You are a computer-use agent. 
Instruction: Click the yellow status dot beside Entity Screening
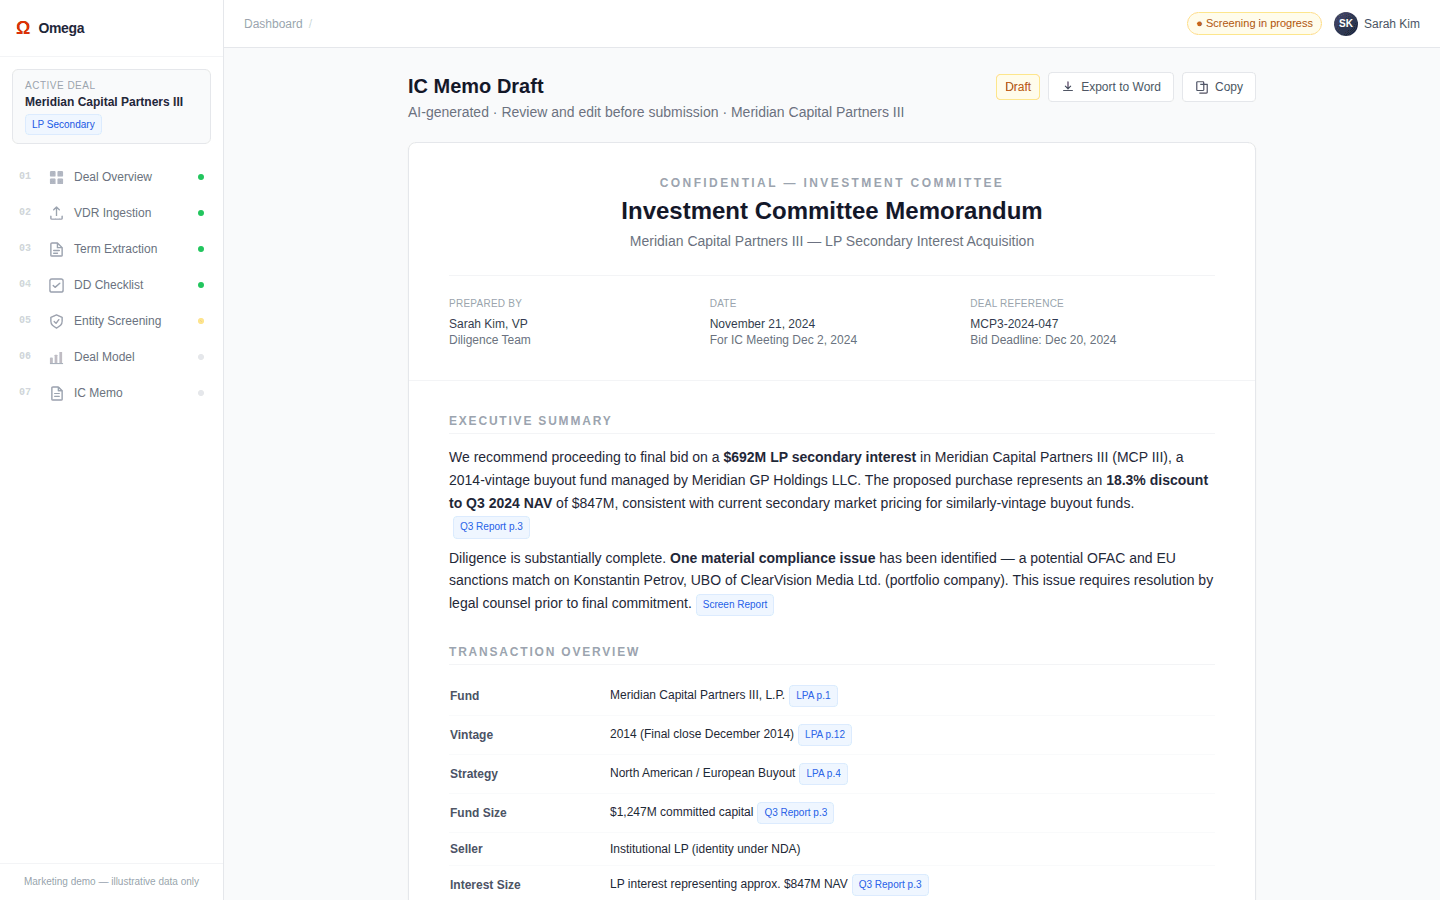[200, 320]
